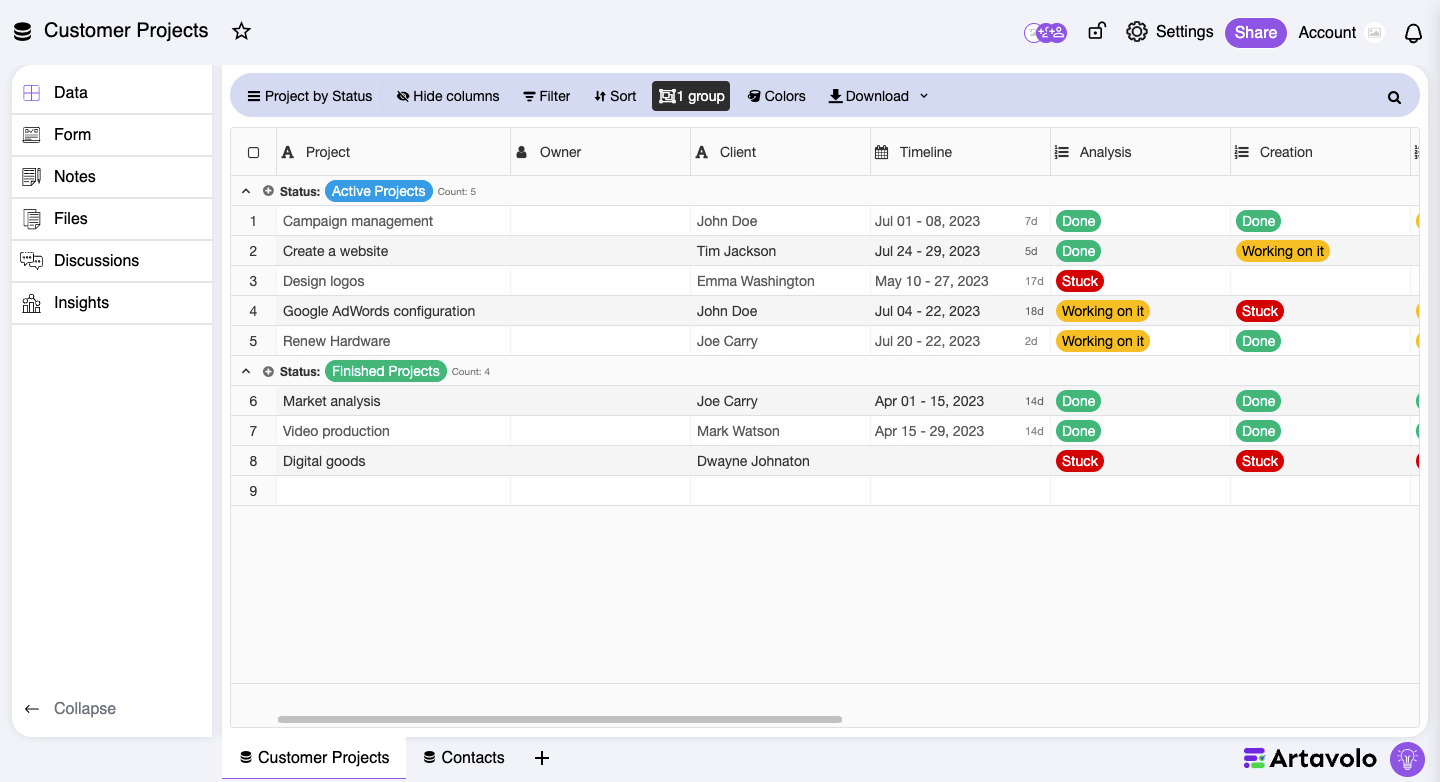Open the Notes section
This screenshot has height=782, width=1440.
[112, 176]
